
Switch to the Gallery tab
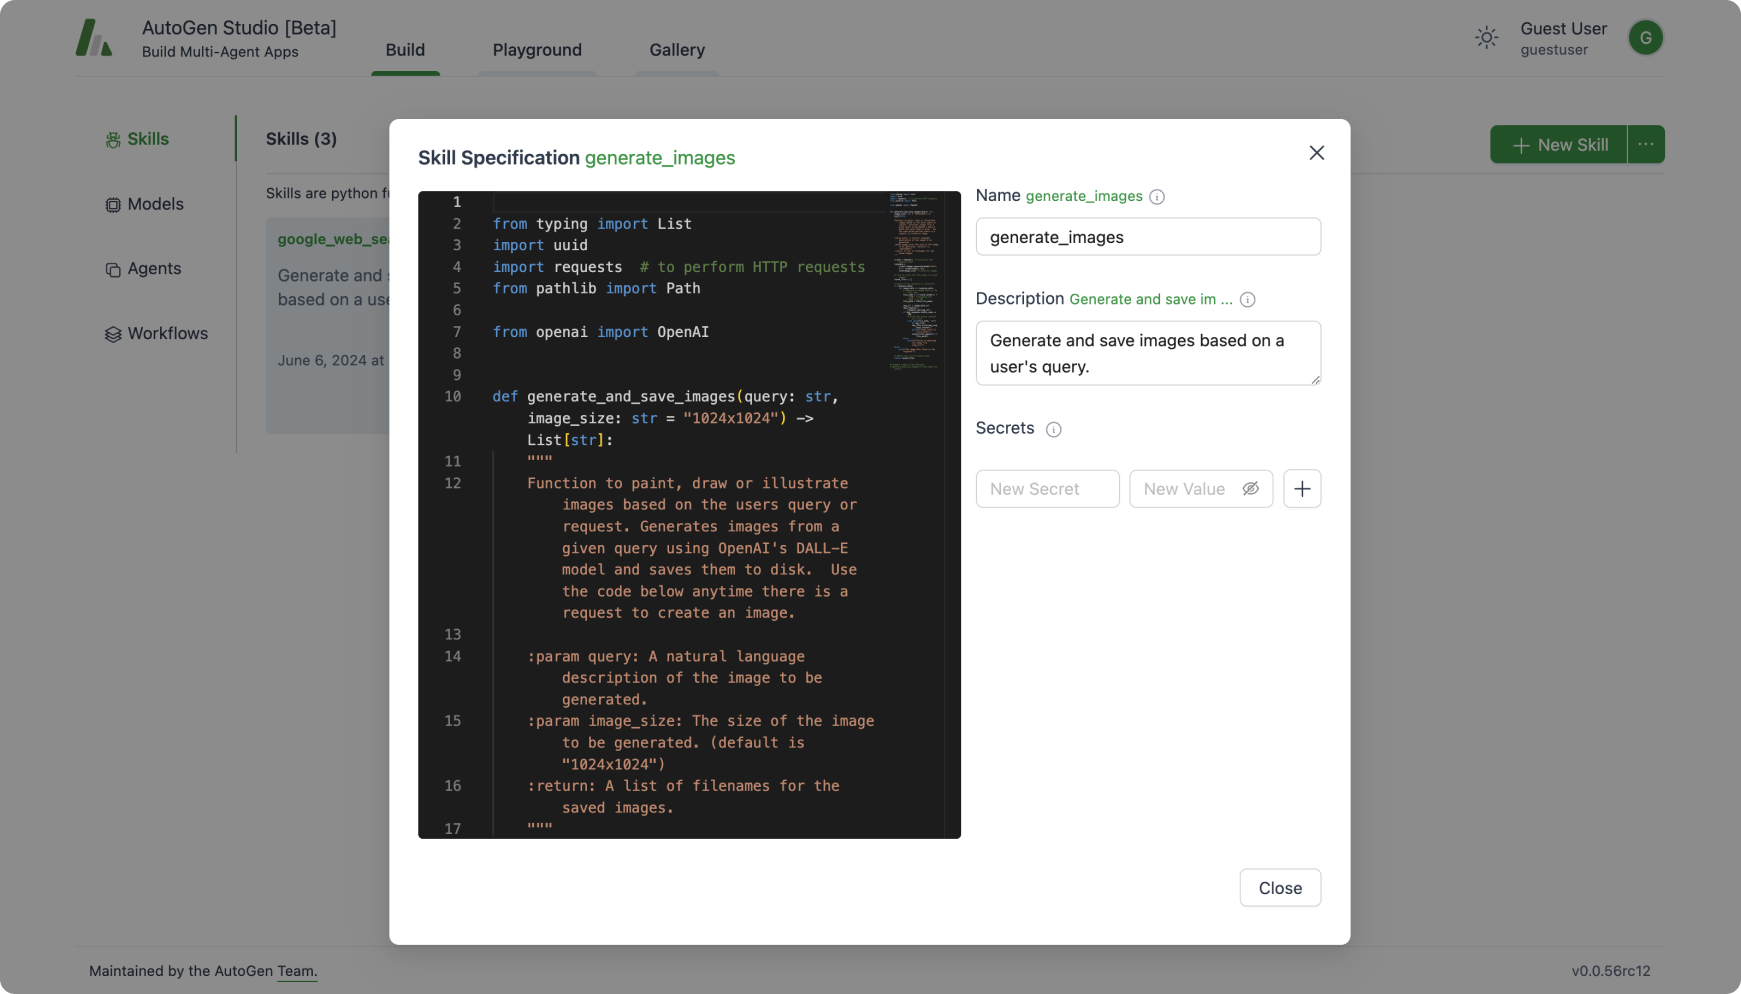click(677, 50)
